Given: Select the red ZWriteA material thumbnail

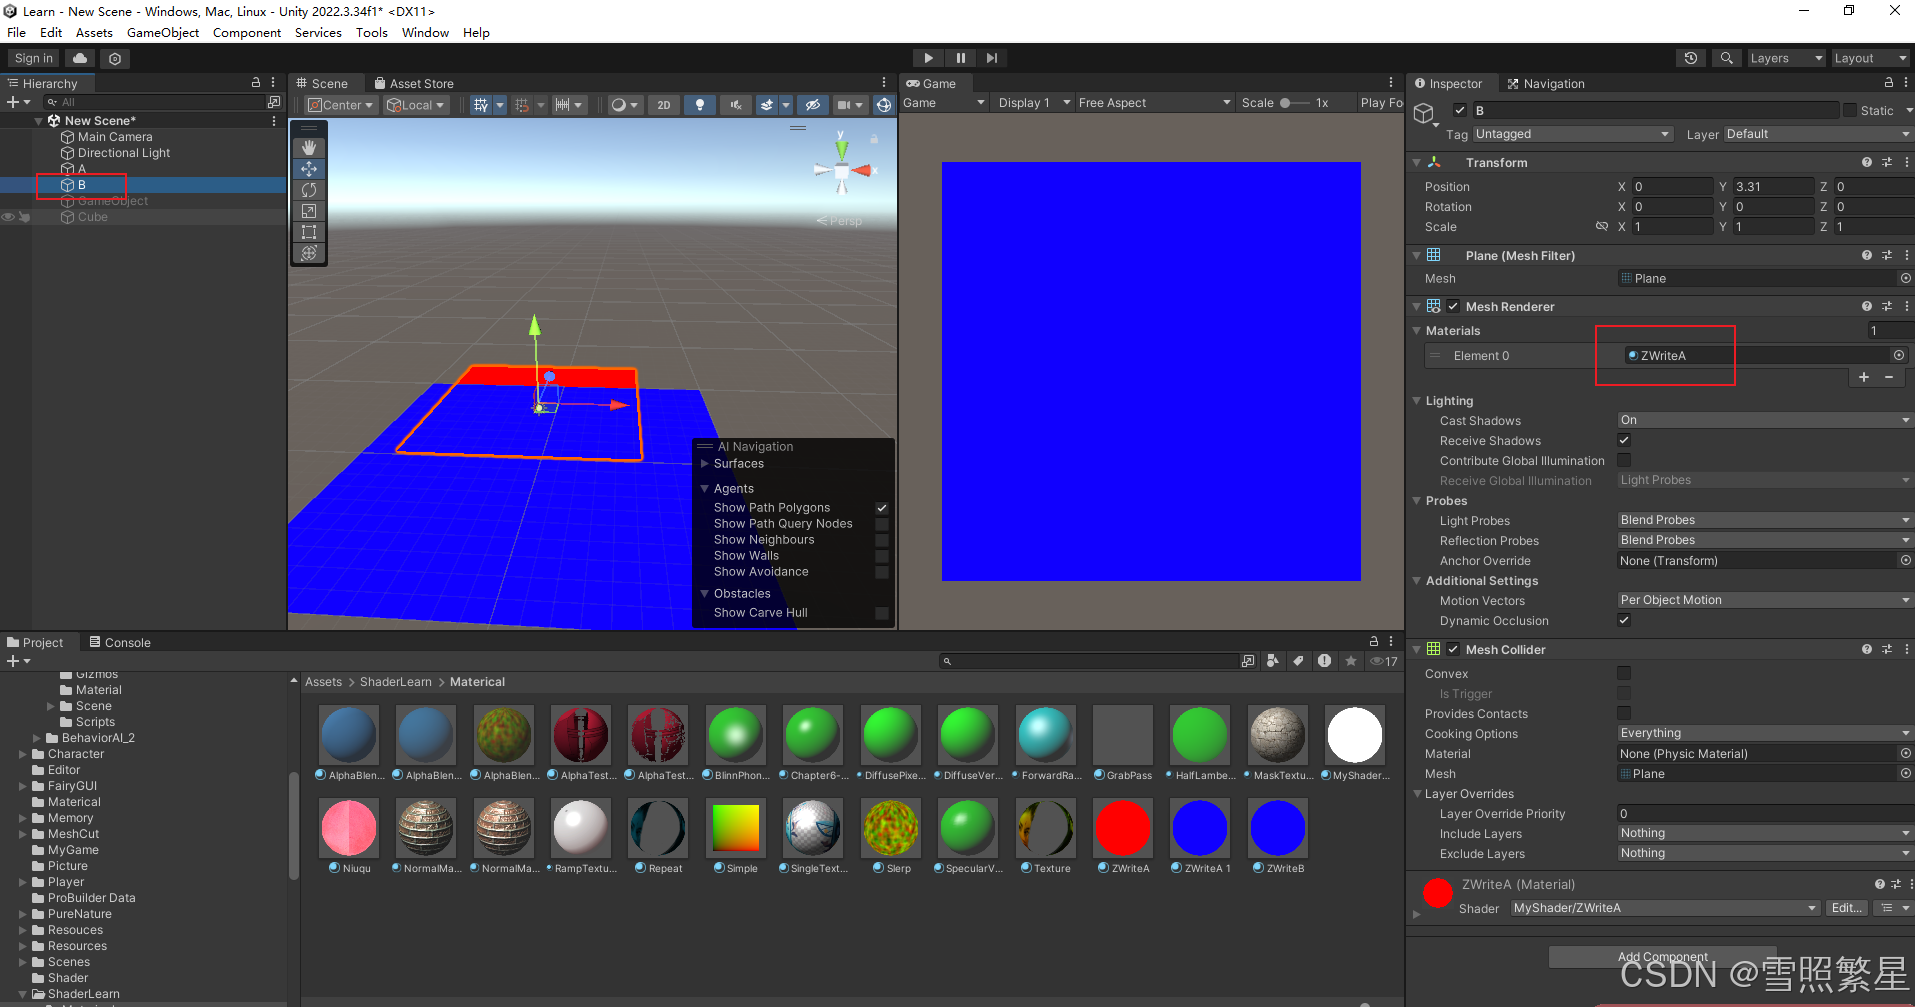Looking at the screenshot, I should [x=1123, y=828].
